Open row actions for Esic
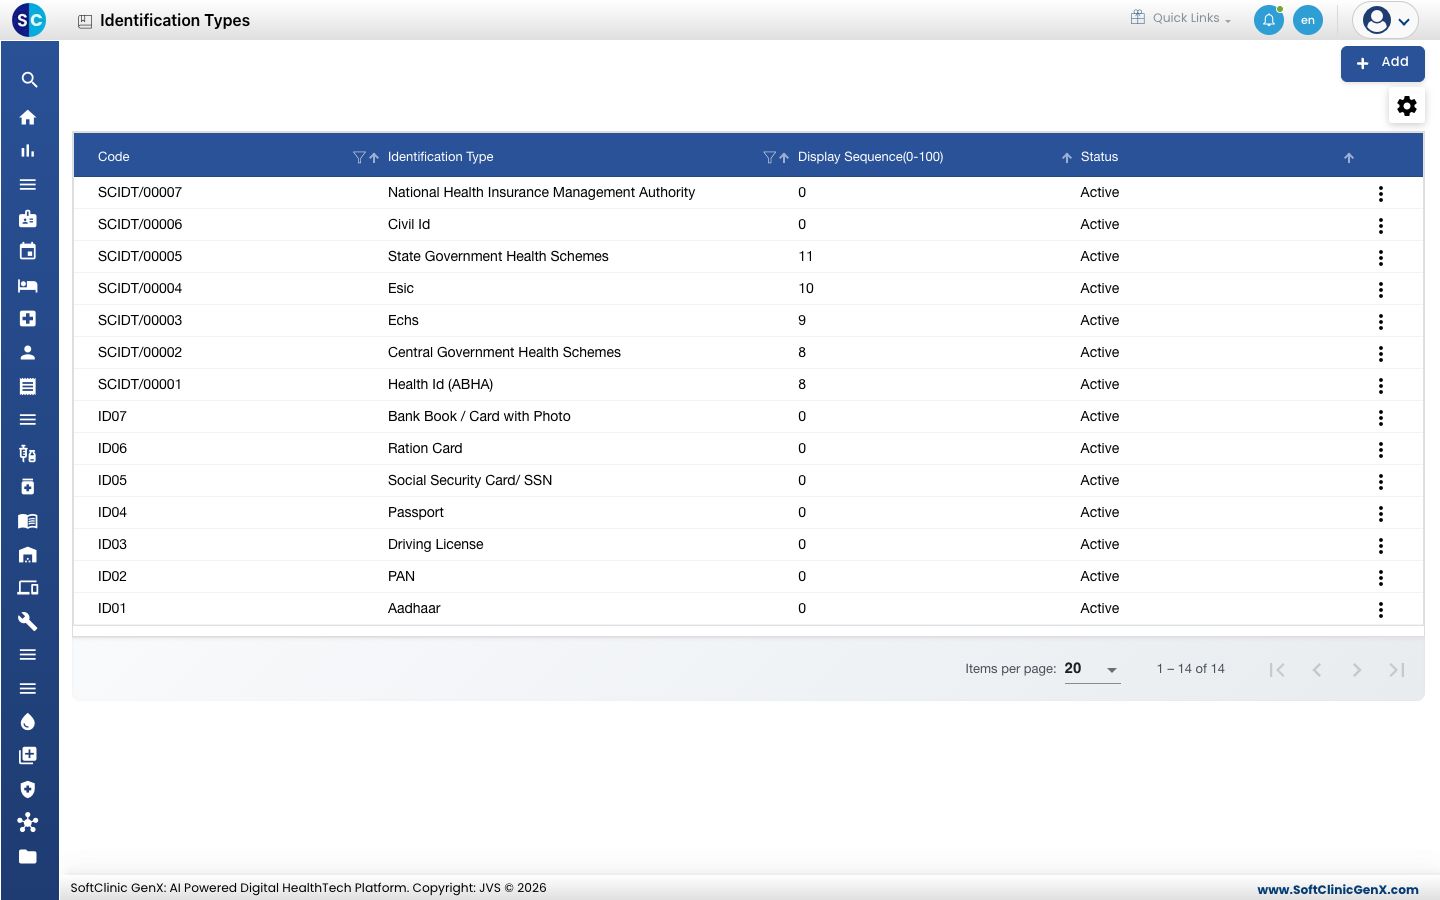Viewport: 1440px width, 900px height. [1381, 290]
